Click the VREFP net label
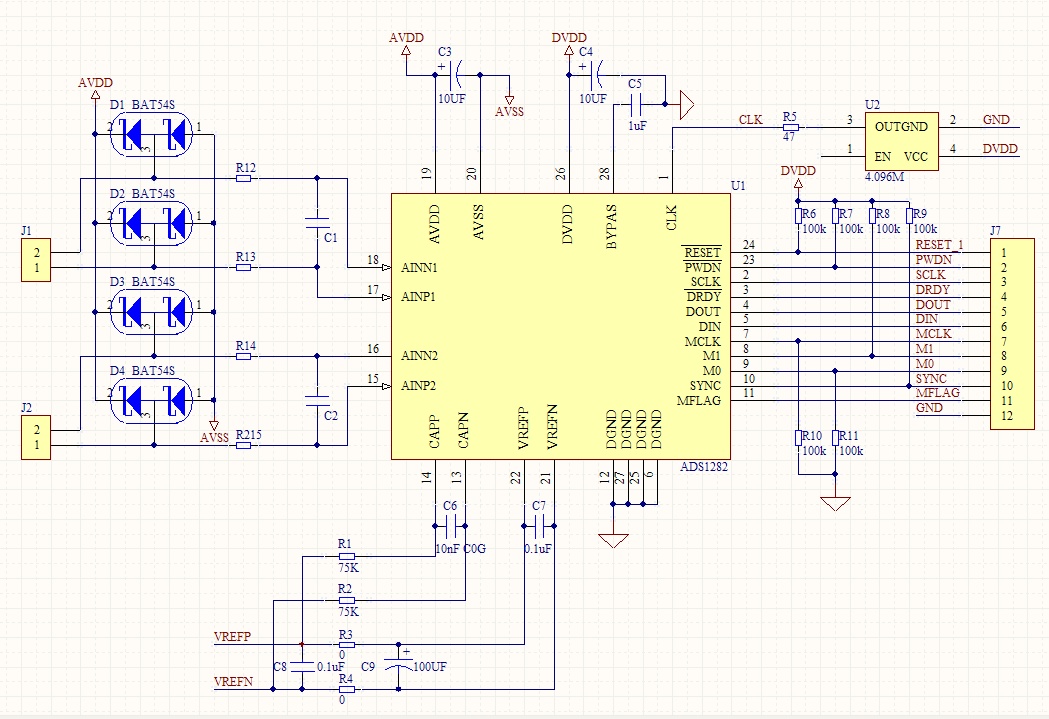The height and width of the screenshot is (719, 1049). click(232, 637)
